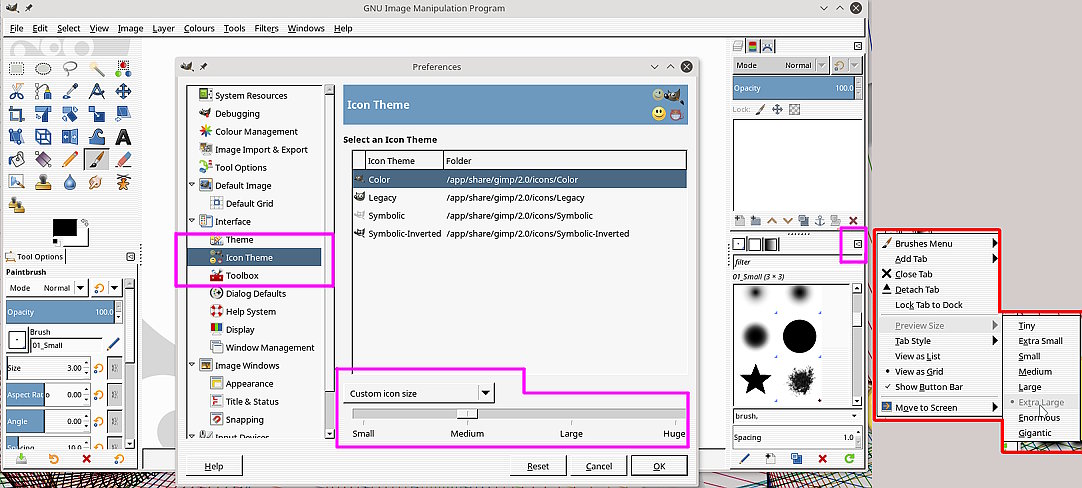Image resolution: width=1082 pixels, height=488 pixels.
Task: Click the refresh brushes green arrow icon
Action: click(x=849, y=458)
